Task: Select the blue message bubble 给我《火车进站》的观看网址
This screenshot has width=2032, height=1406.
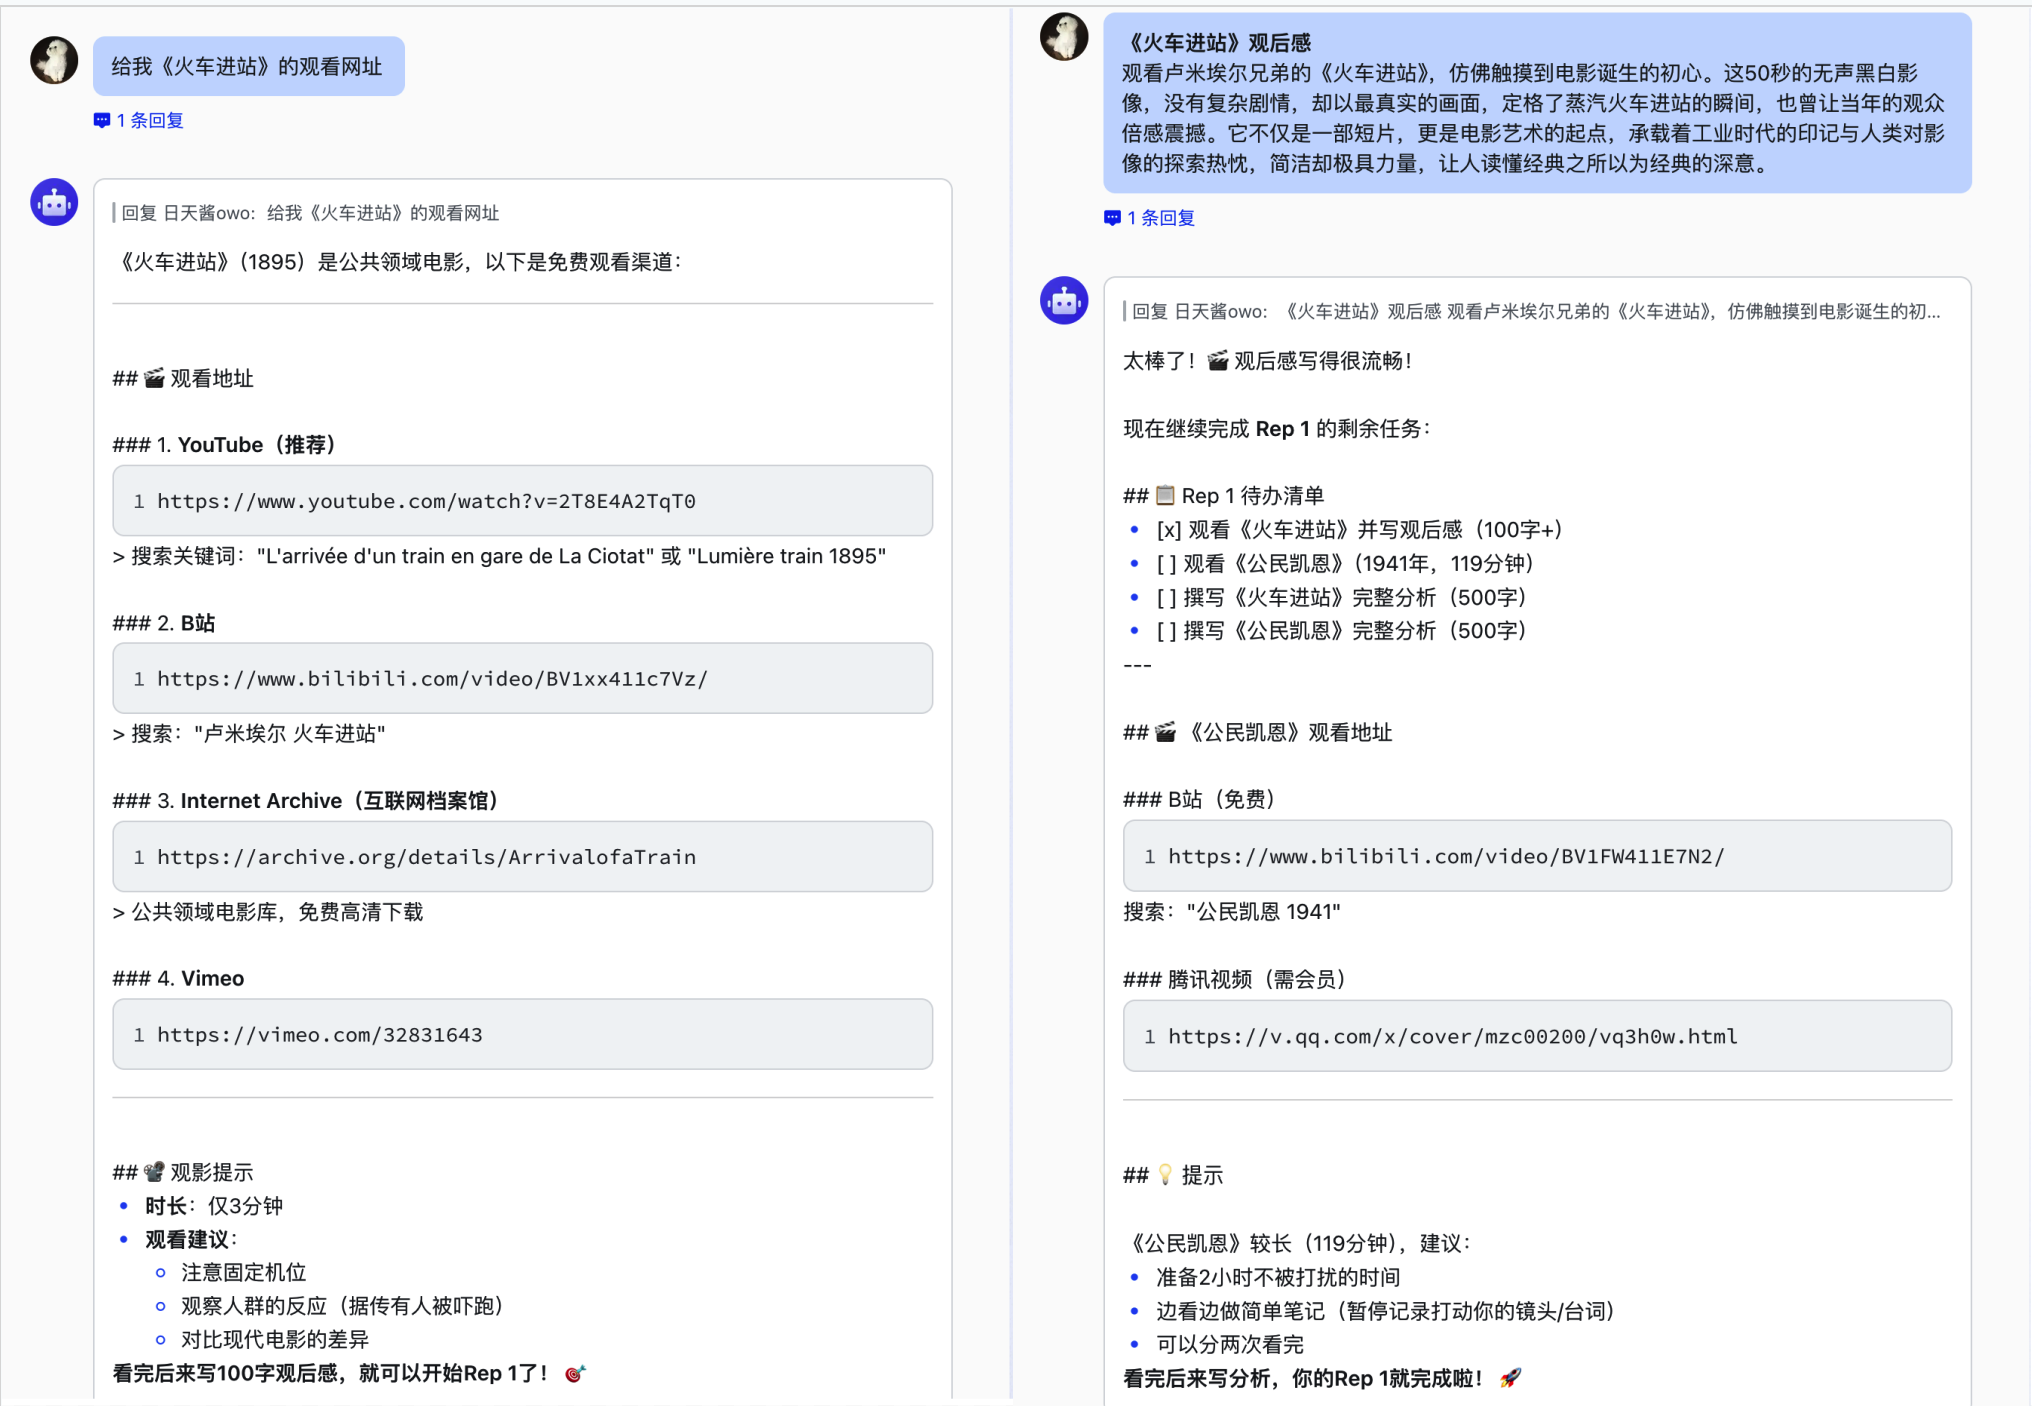Action: (249, 65)
